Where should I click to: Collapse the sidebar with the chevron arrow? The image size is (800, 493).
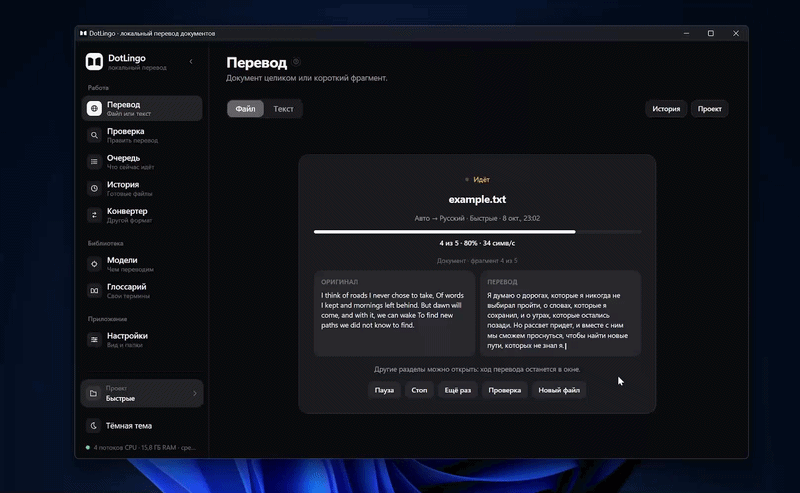point(191,62)
